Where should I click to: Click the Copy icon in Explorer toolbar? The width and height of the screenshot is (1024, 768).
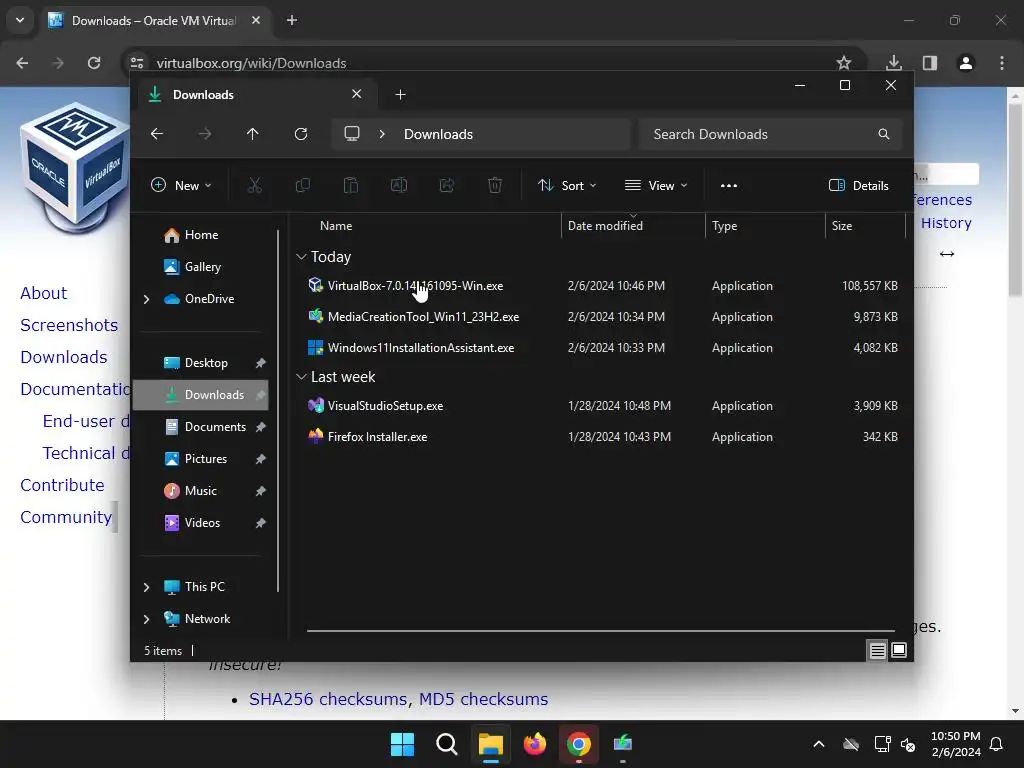click(x=302, y=185)
